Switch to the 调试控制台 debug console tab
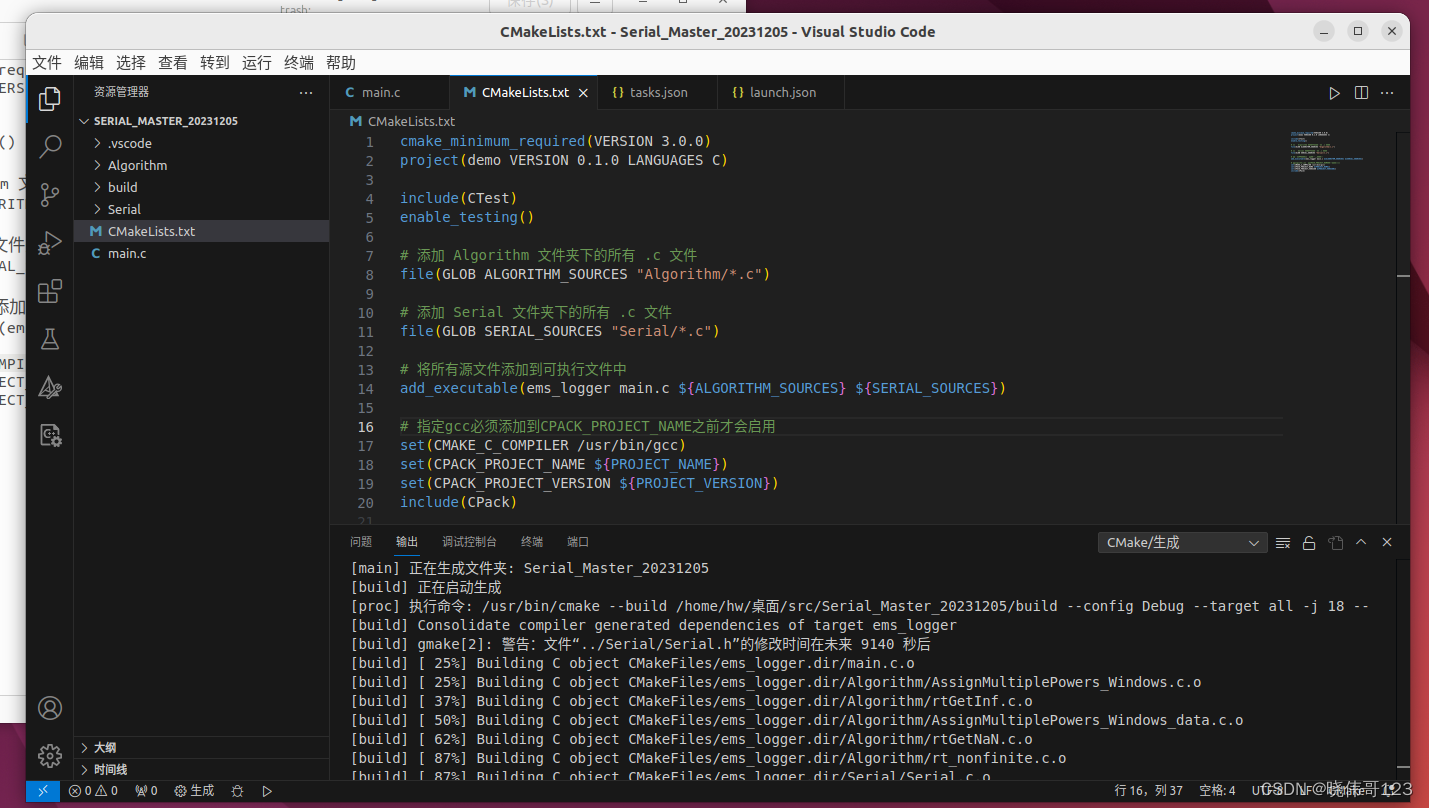Viewport: 1429px width, 808px height. (x=470, y=542)
